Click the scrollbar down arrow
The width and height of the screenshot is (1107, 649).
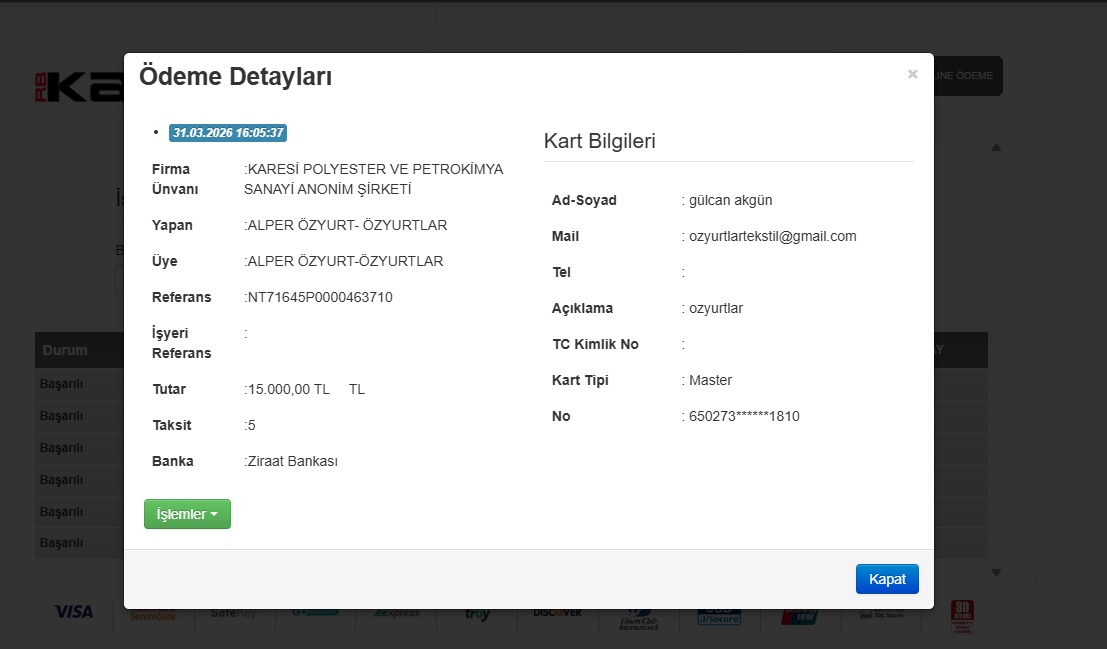(996, 572)
